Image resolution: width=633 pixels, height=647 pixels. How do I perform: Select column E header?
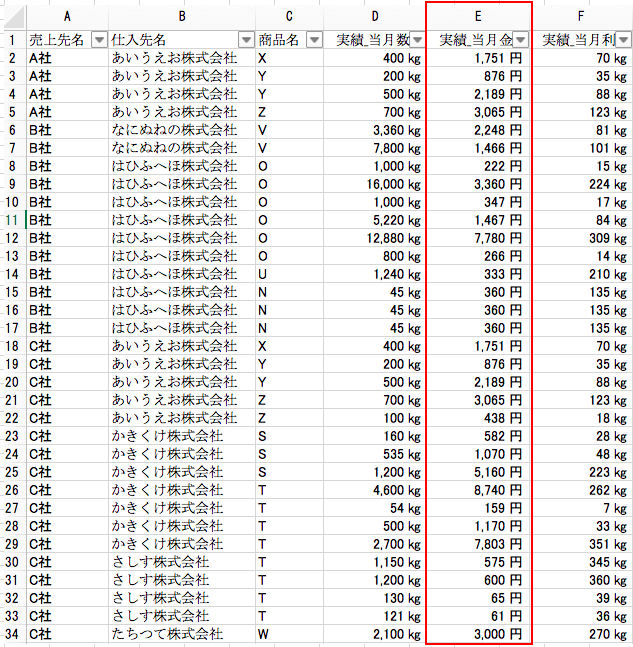click(478, 17)
